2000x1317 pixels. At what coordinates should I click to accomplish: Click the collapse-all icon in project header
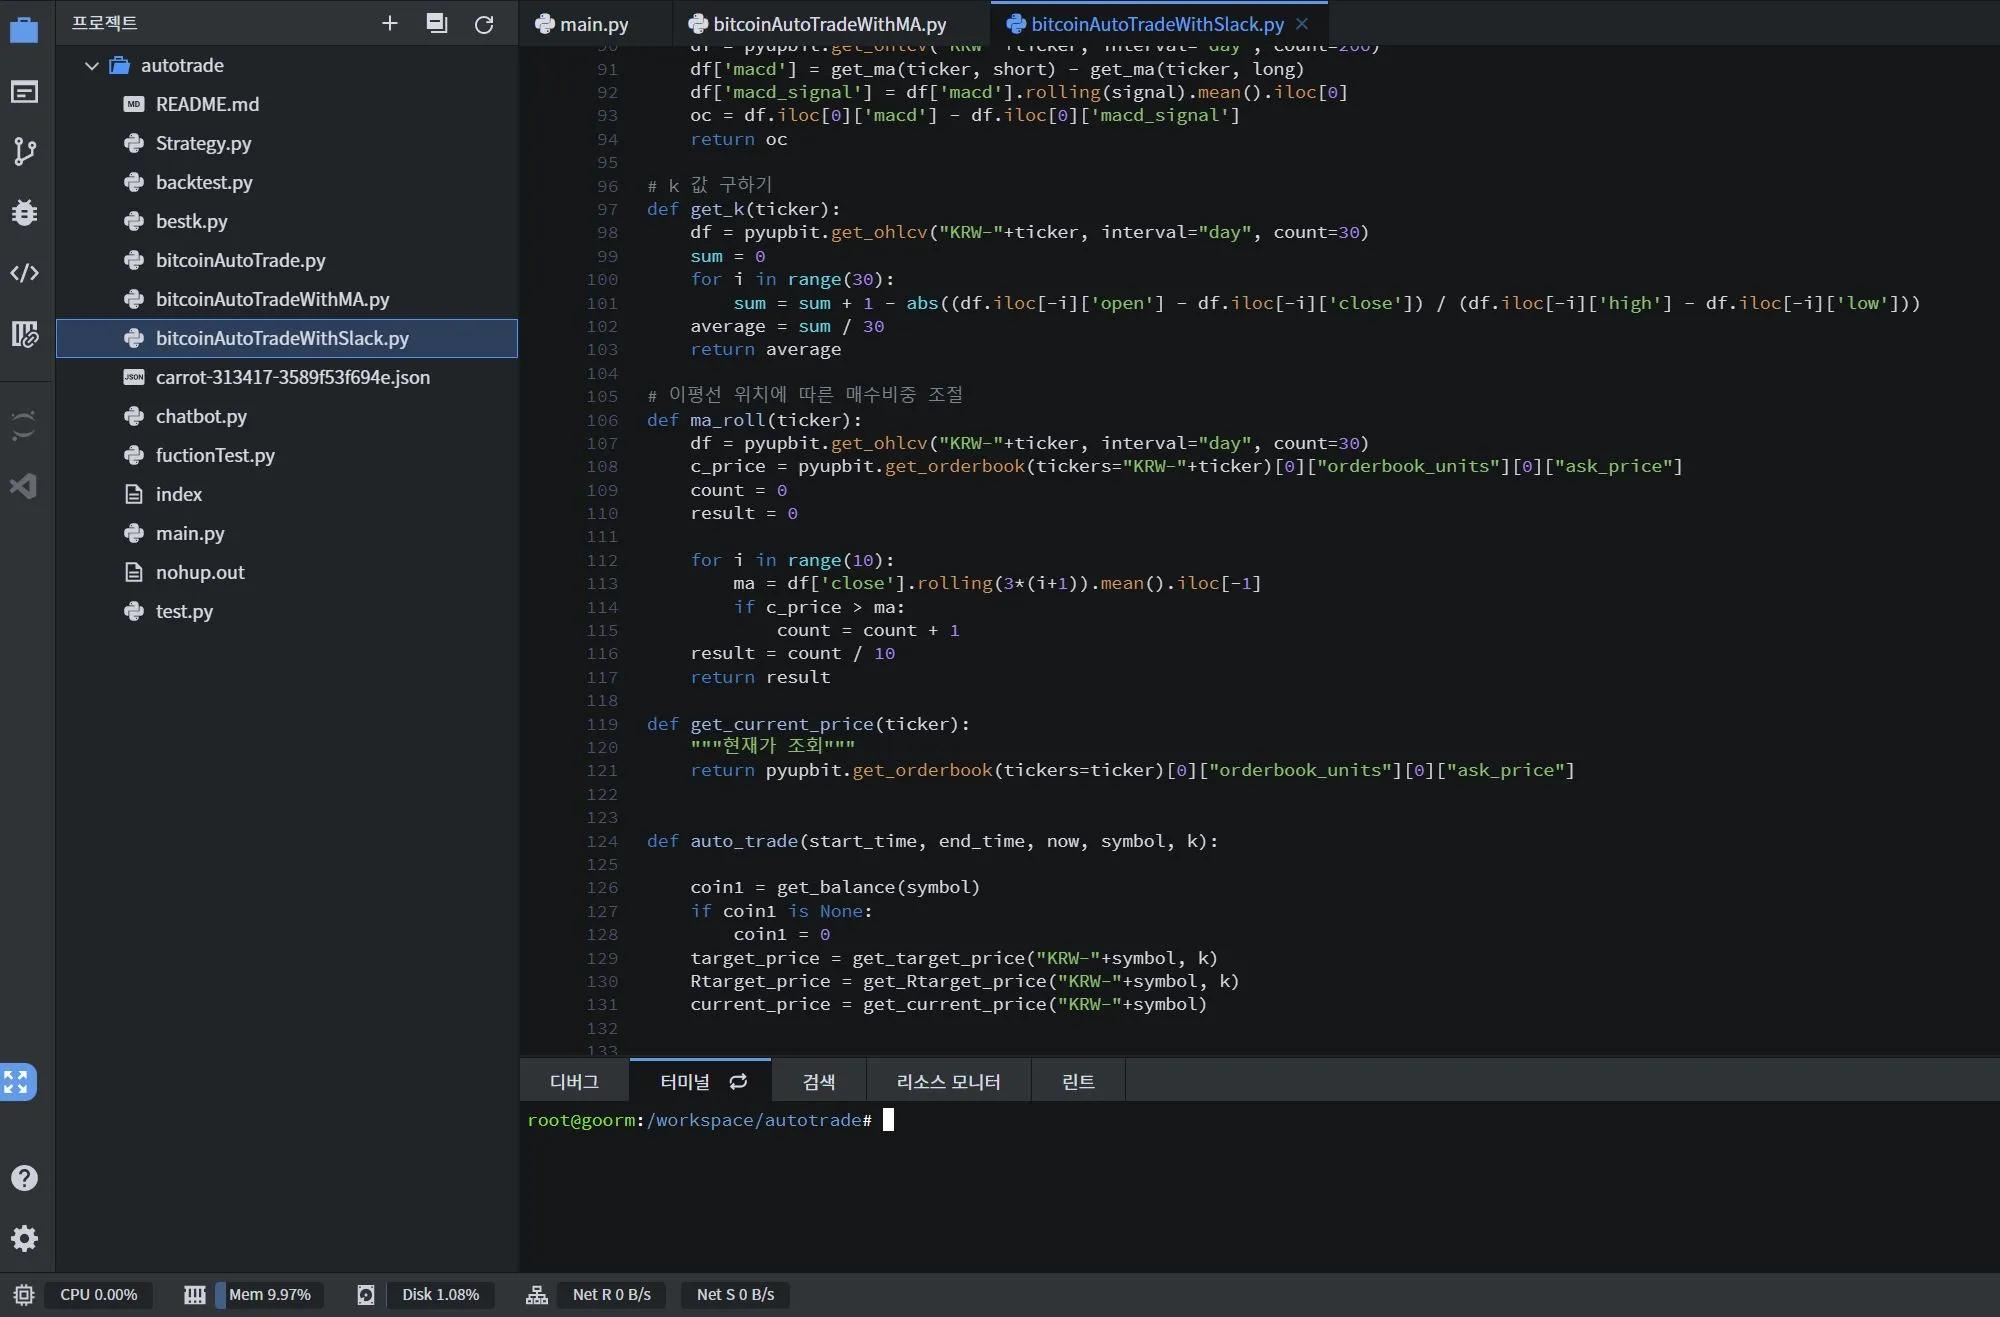point(437,23)
